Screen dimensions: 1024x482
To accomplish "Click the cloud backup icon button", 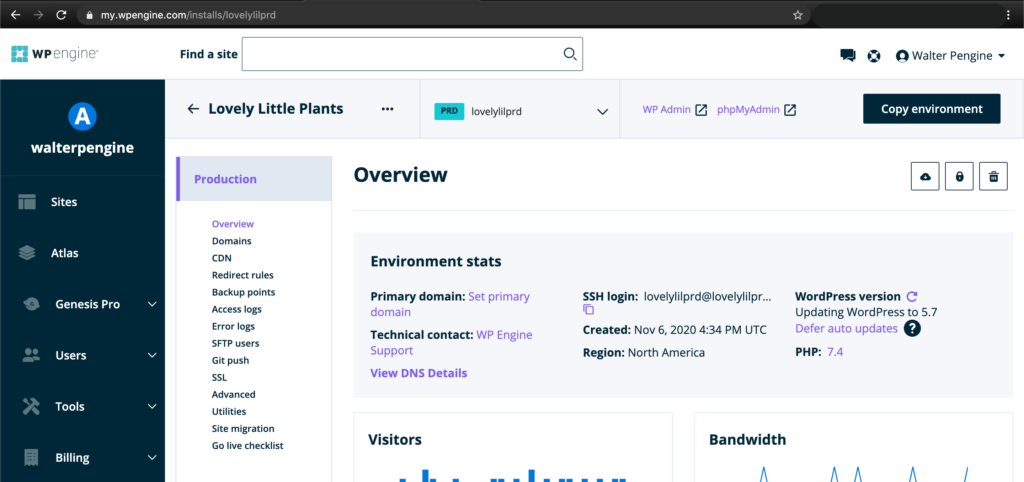I will point(925,176).
